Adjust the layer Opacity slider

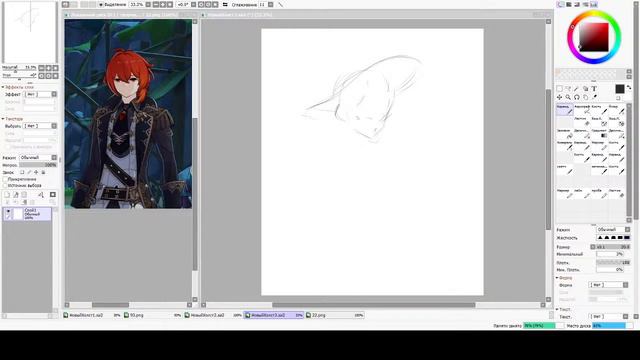pos(38,165)
